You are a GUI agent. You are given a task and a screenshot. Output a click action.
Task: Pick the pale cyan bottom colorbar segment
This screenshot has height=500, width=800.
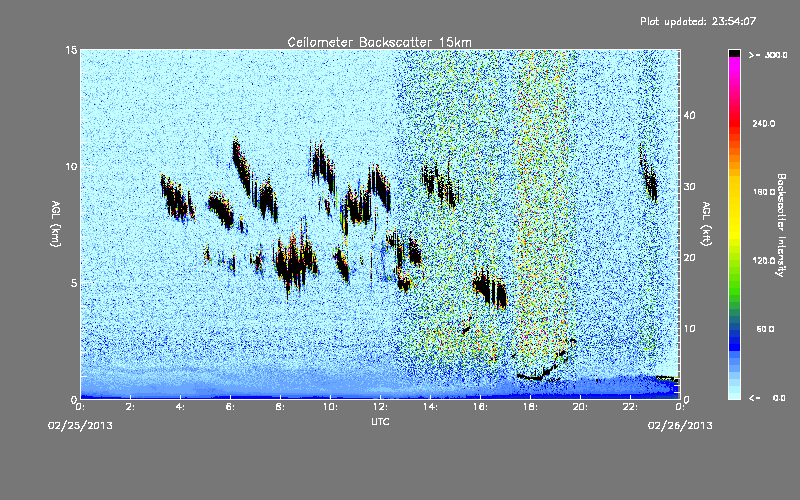[734, 394]
